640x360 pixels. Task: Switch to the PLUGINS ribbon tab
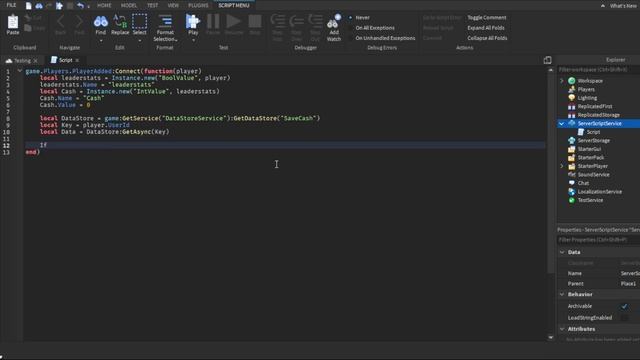pyautogui.click(x=198, y=5)
